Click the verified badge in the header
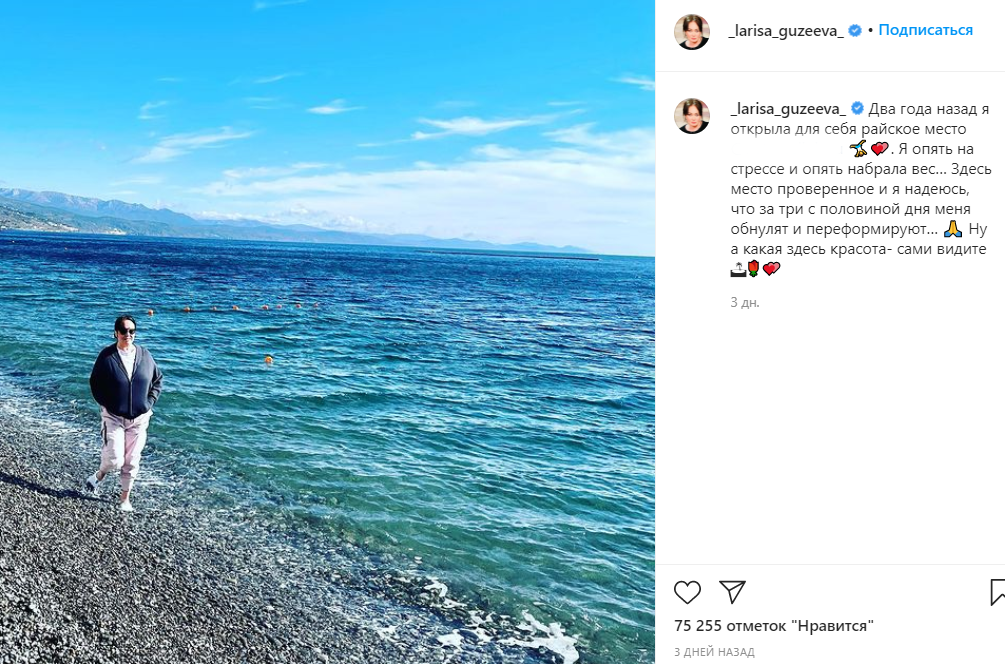 [855, 31]
